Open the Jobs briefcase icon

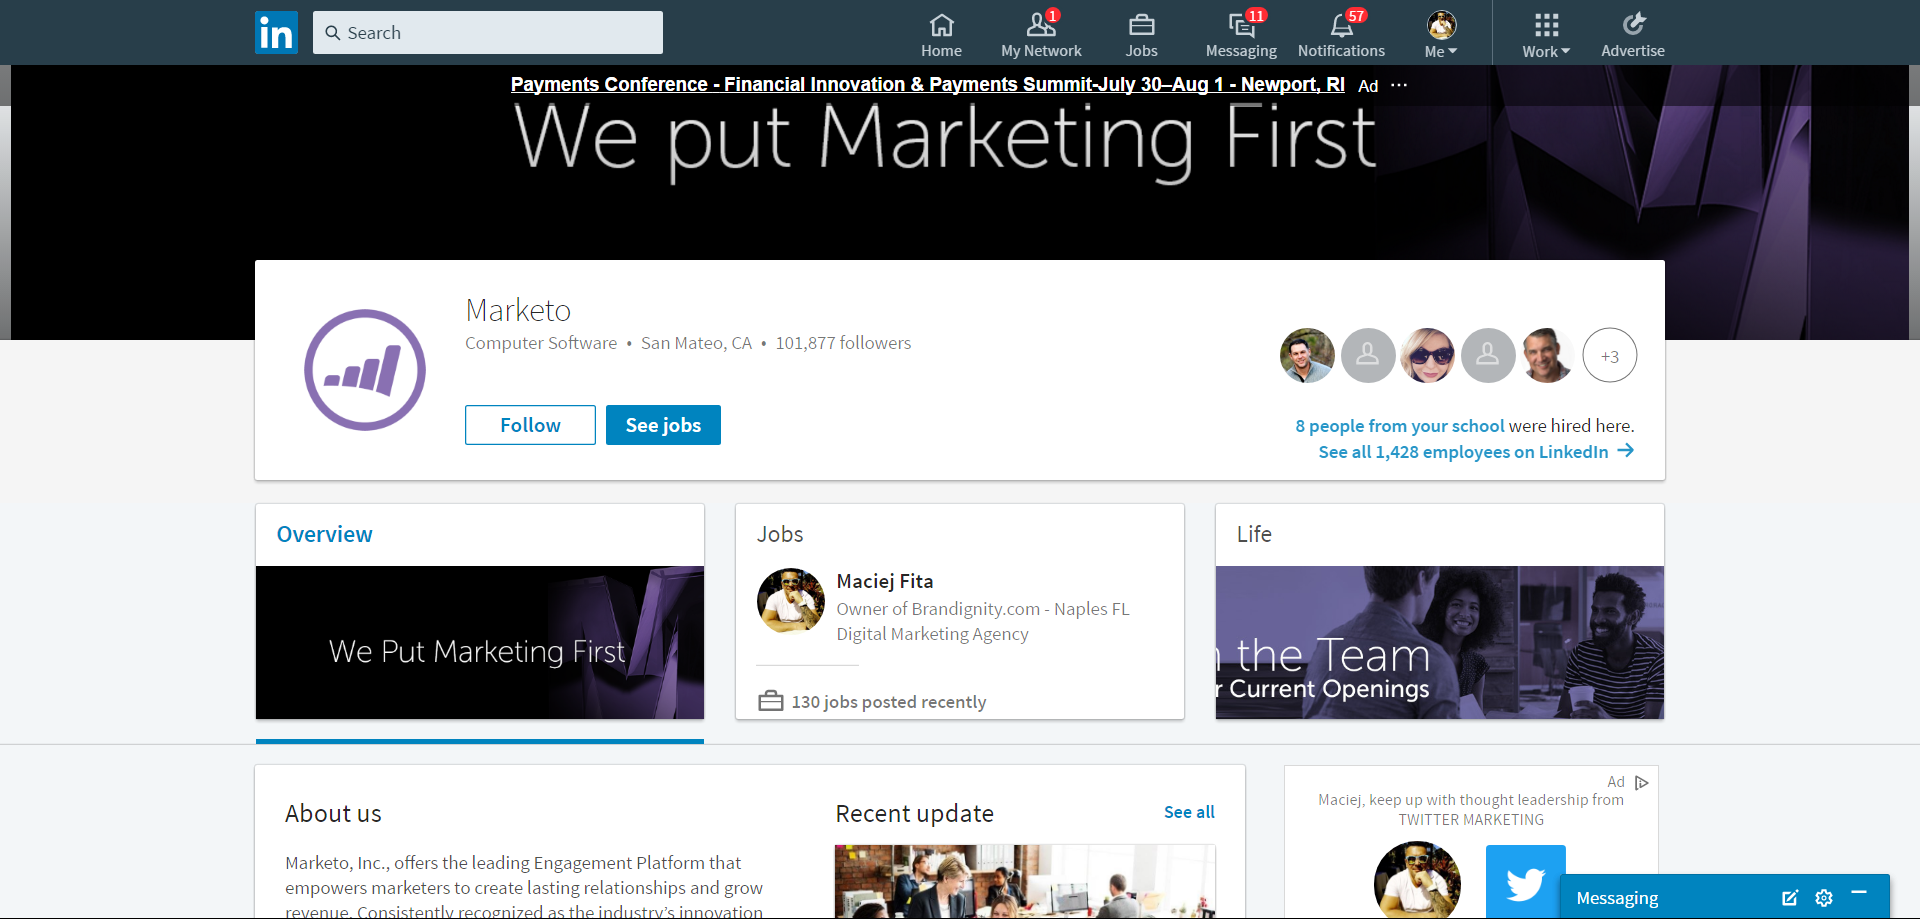1141,25
